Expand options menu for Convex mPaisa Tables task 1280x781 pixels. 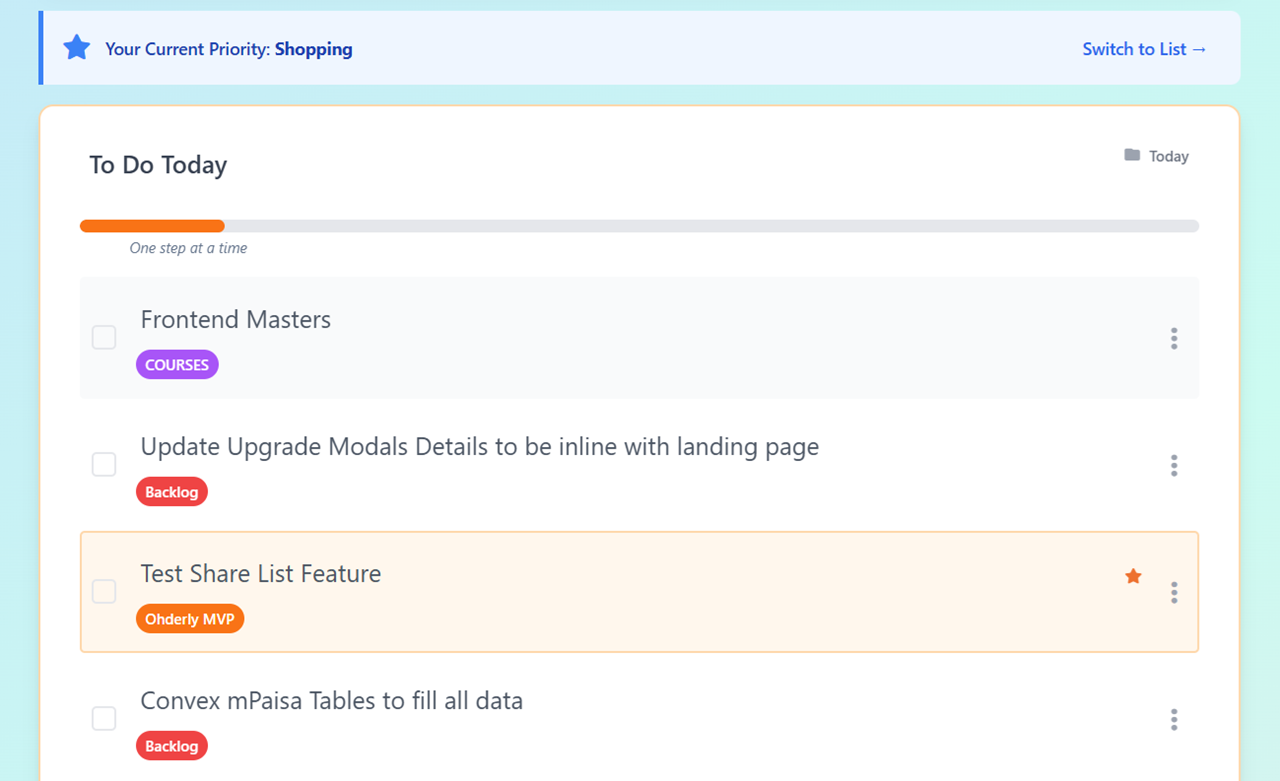[1174, 719]
